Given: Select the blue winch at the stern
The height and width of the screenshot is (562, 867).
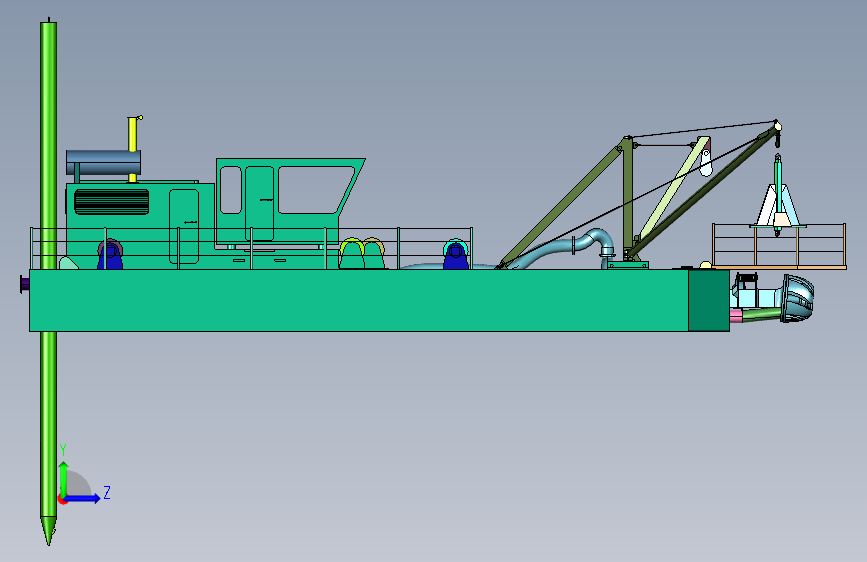Looking at the screenshot, I should [x=110, y=254].
